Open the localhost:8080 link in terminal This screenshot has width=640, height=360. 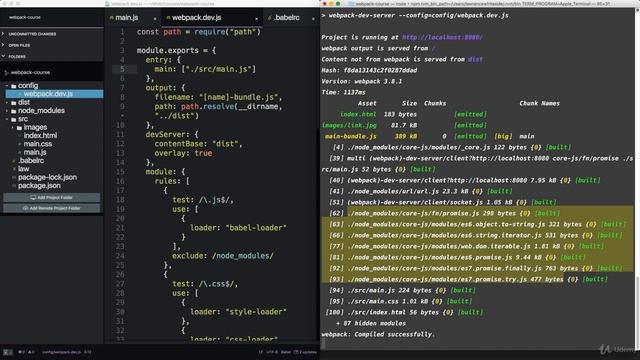(x=442, y=37)
